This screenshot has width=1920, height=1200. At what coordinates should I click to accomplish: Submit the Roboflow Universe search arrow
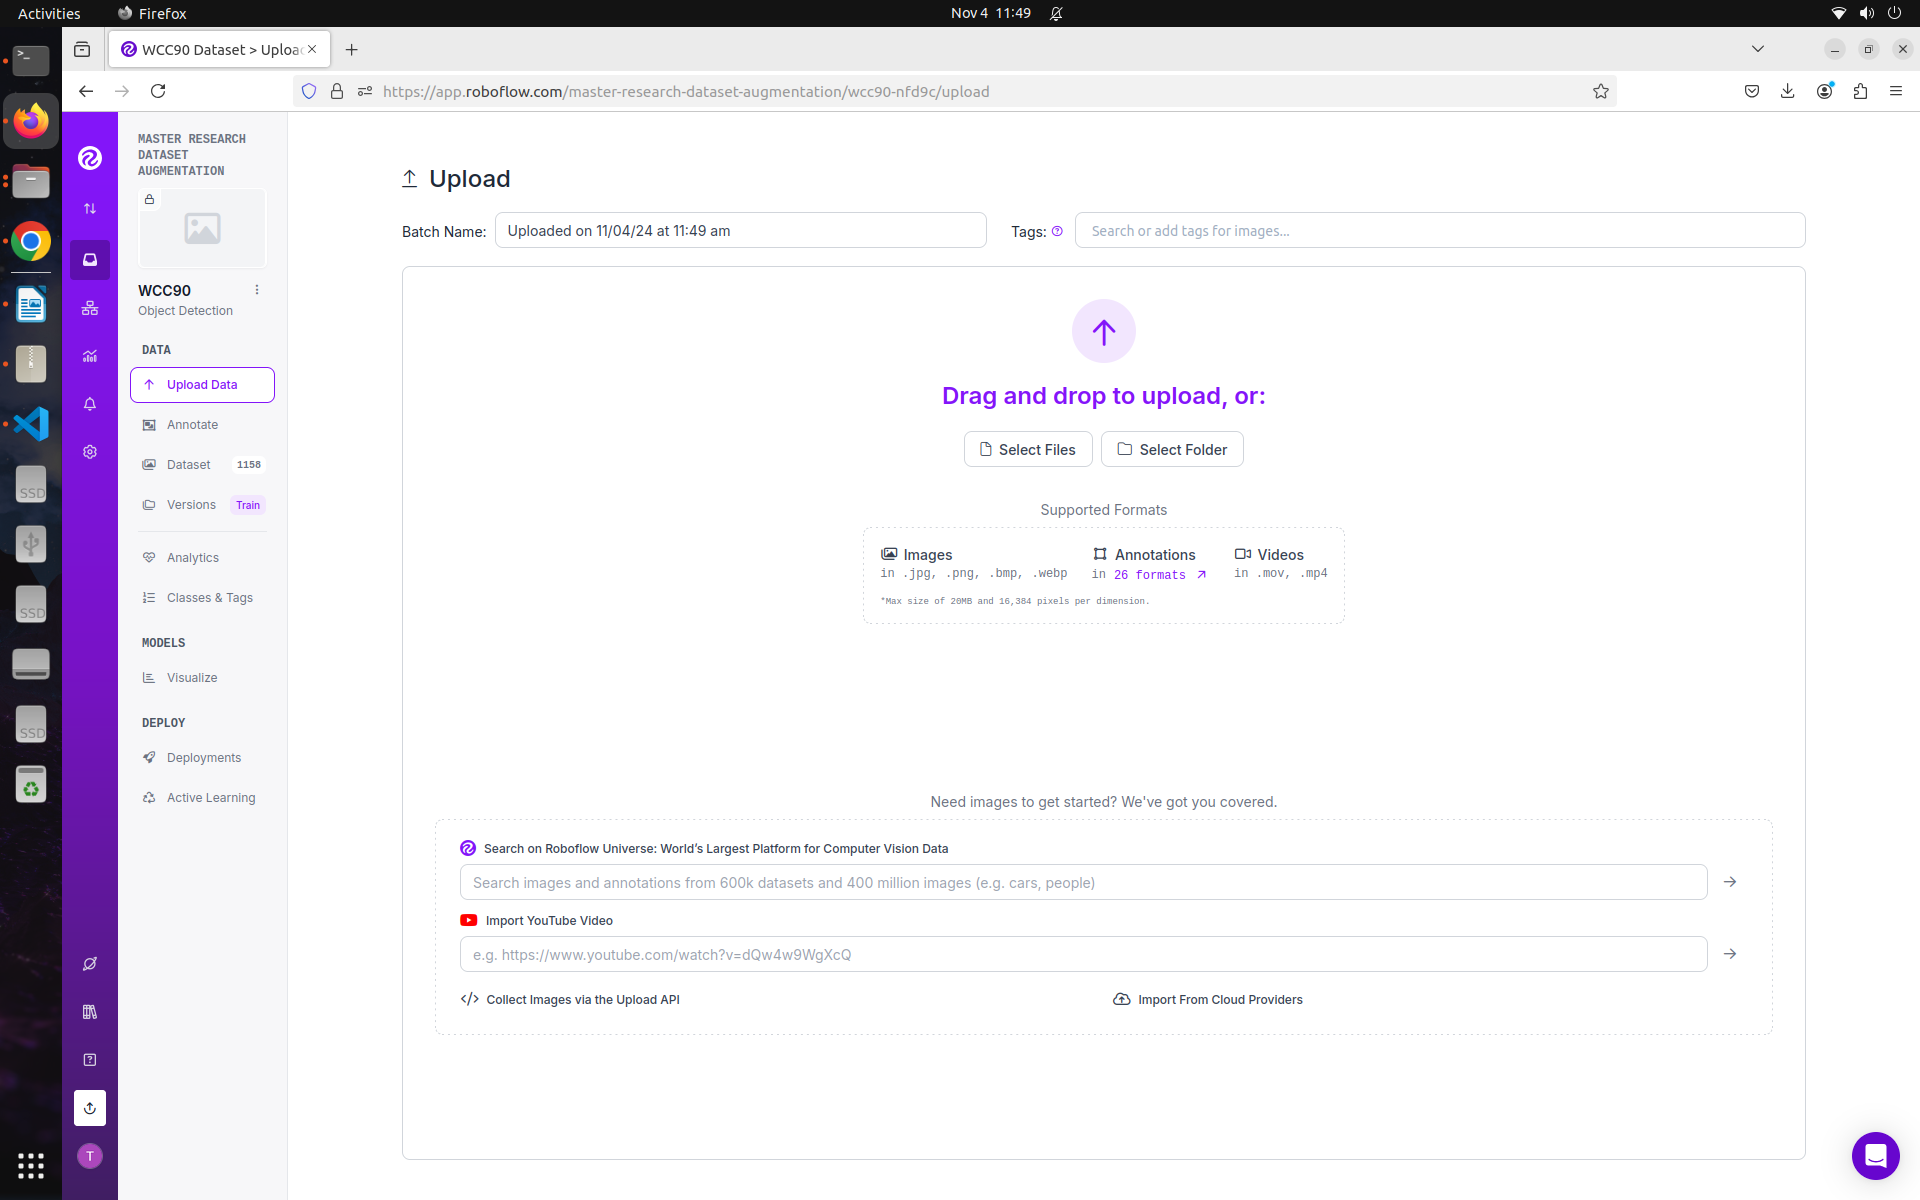1730,882
